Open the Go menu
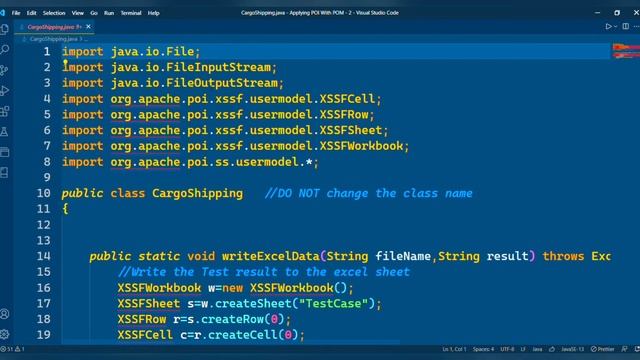Screen dimensions: 640x360 coord(94,13)
